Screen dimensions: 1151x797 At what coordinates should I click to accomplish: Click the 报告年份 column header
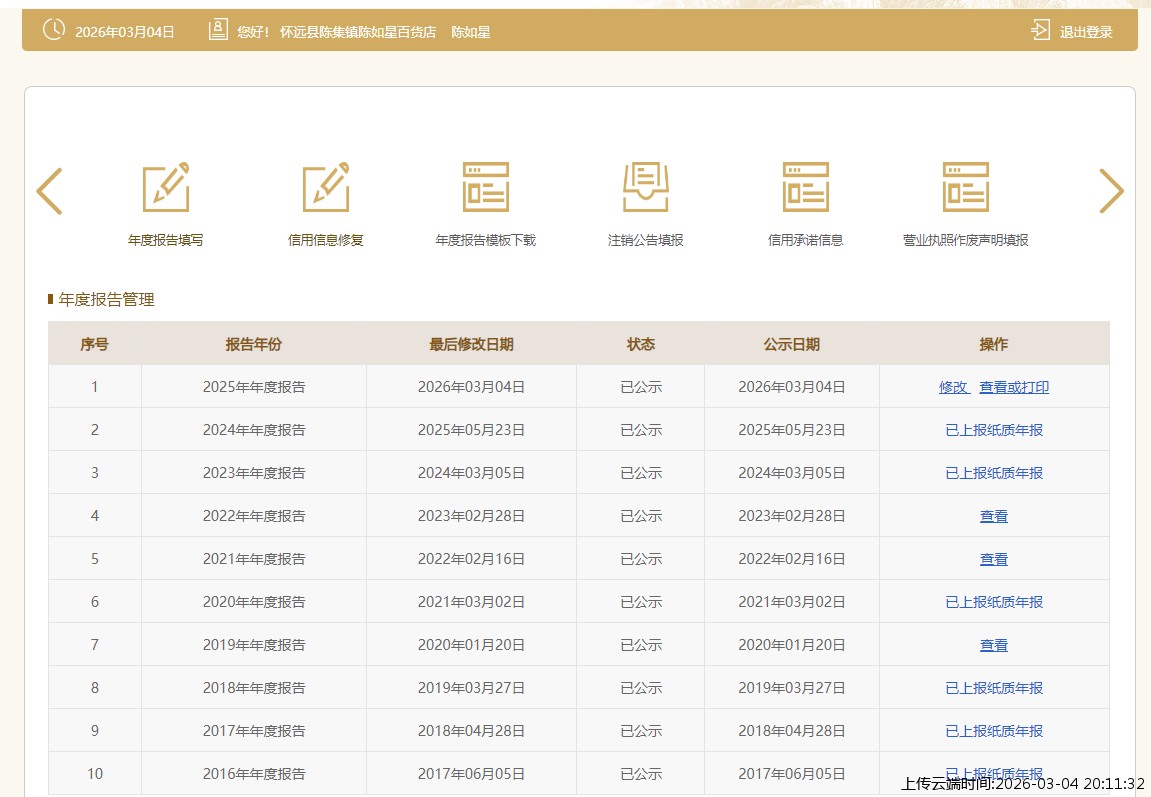[x=254, y=344]
